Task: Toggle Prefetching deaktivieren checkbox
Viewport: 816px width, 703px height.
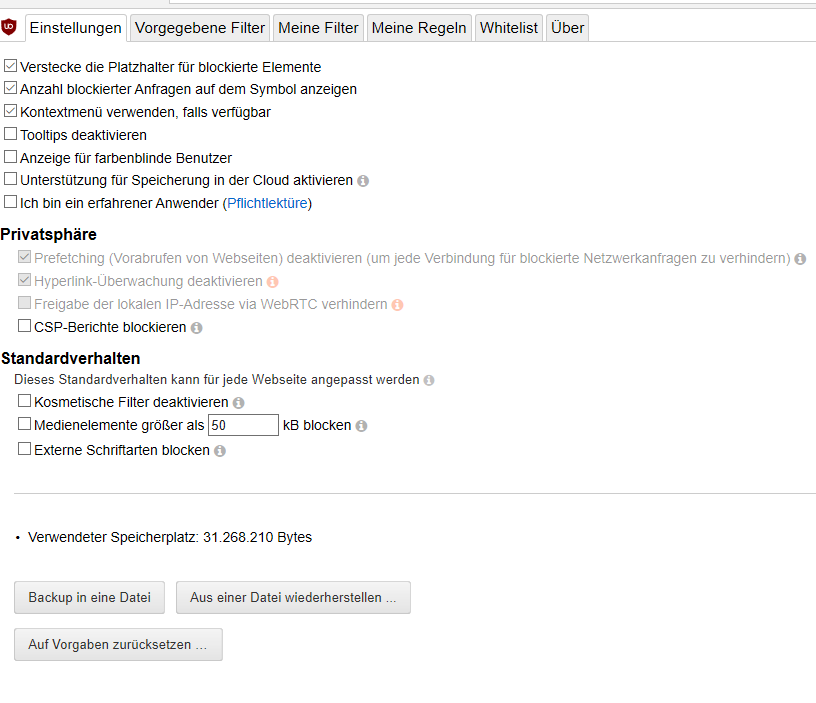Action: pos(24,257)
